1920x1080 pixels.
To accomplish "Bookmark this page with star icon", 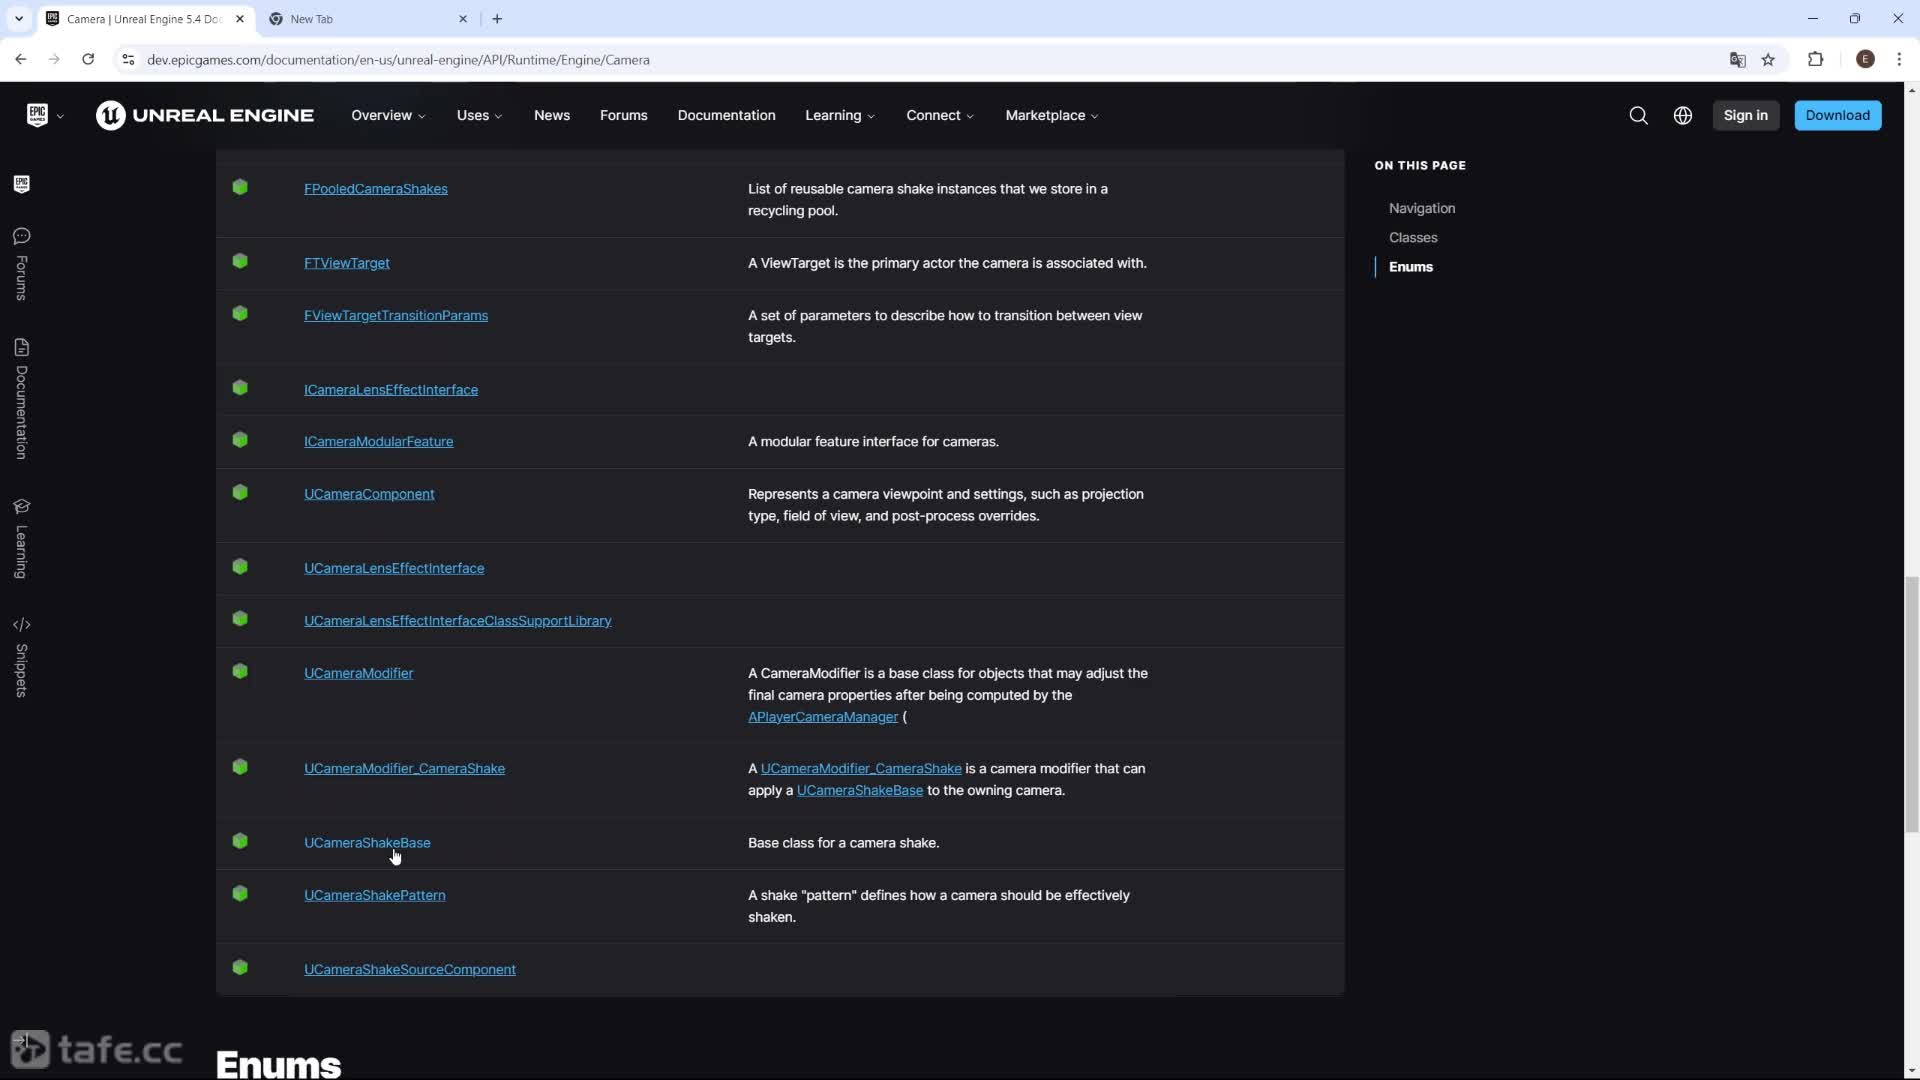I will 1768,60.
